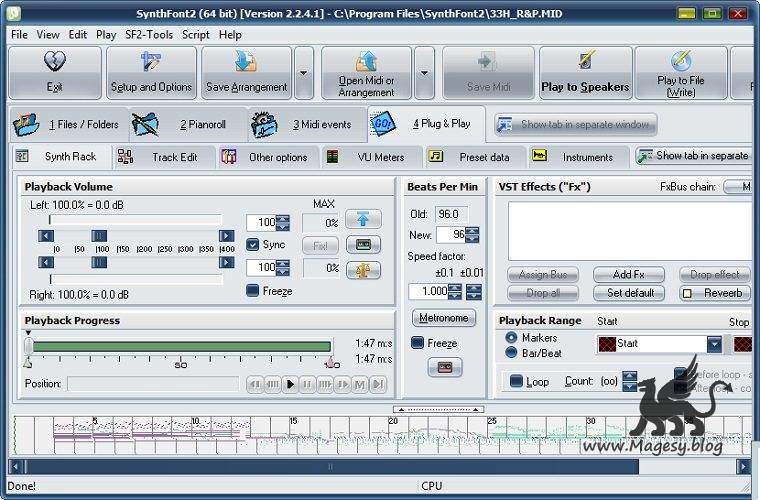The image size is (760, 500).
Task: Click the Right volume 100 spinner arrows
Action: (x=283, y=268)
